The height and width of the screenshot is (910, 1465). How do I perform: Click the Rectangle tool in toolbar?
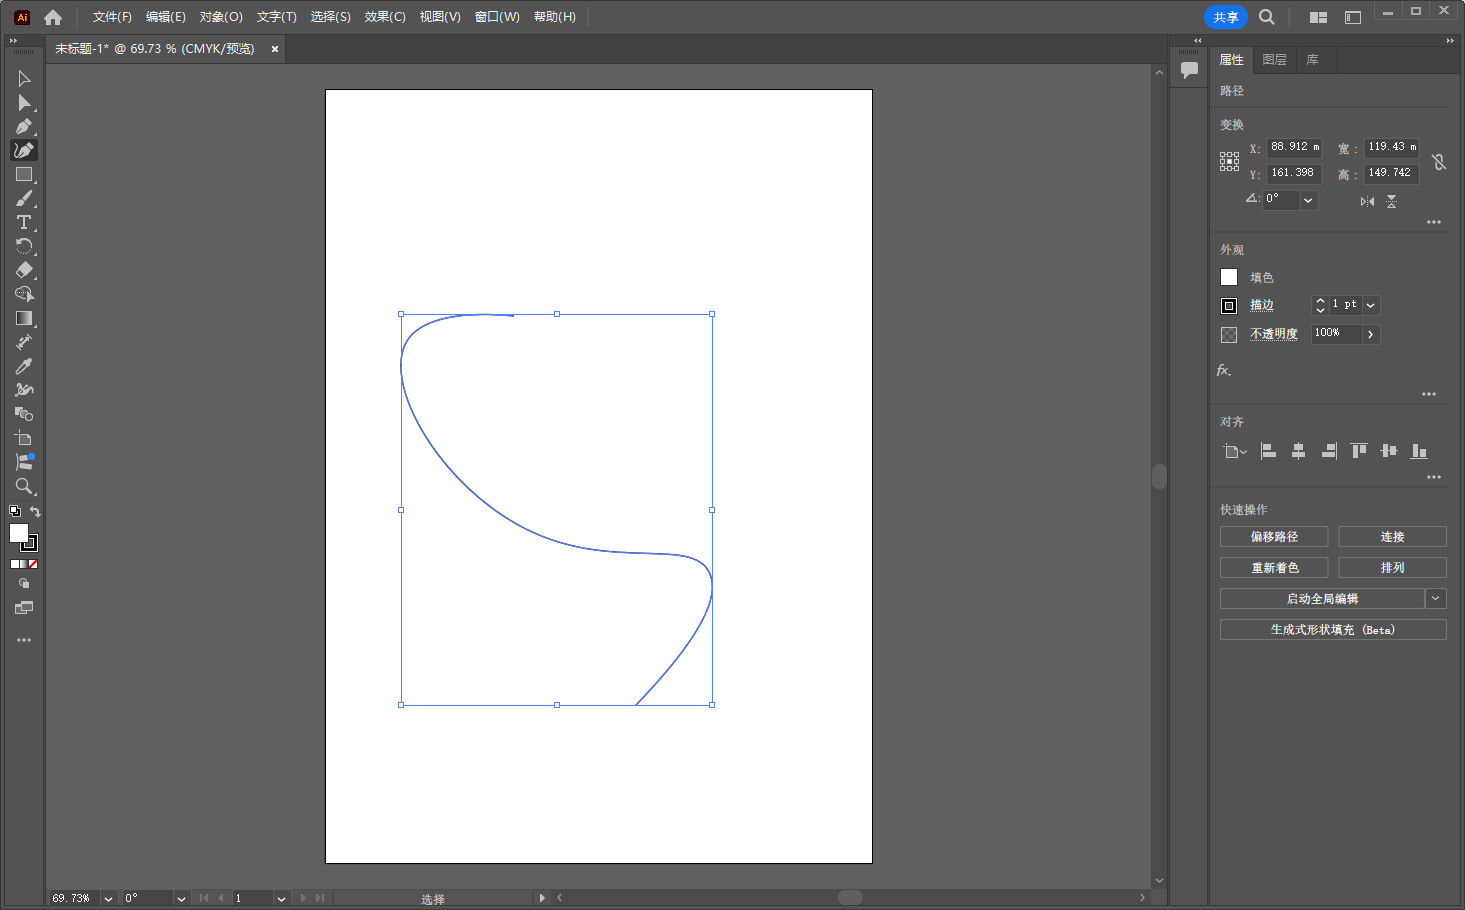point(24,174)
